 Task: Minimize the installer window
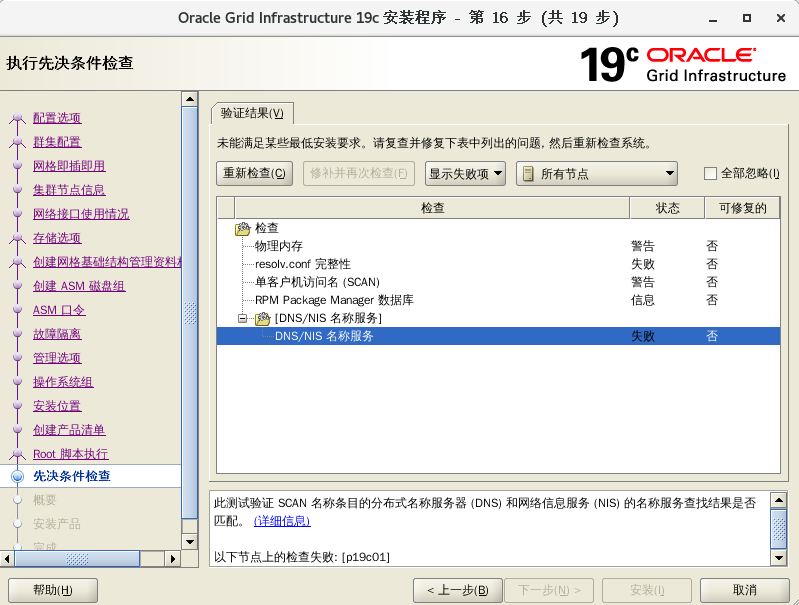[x=713, y=18]
